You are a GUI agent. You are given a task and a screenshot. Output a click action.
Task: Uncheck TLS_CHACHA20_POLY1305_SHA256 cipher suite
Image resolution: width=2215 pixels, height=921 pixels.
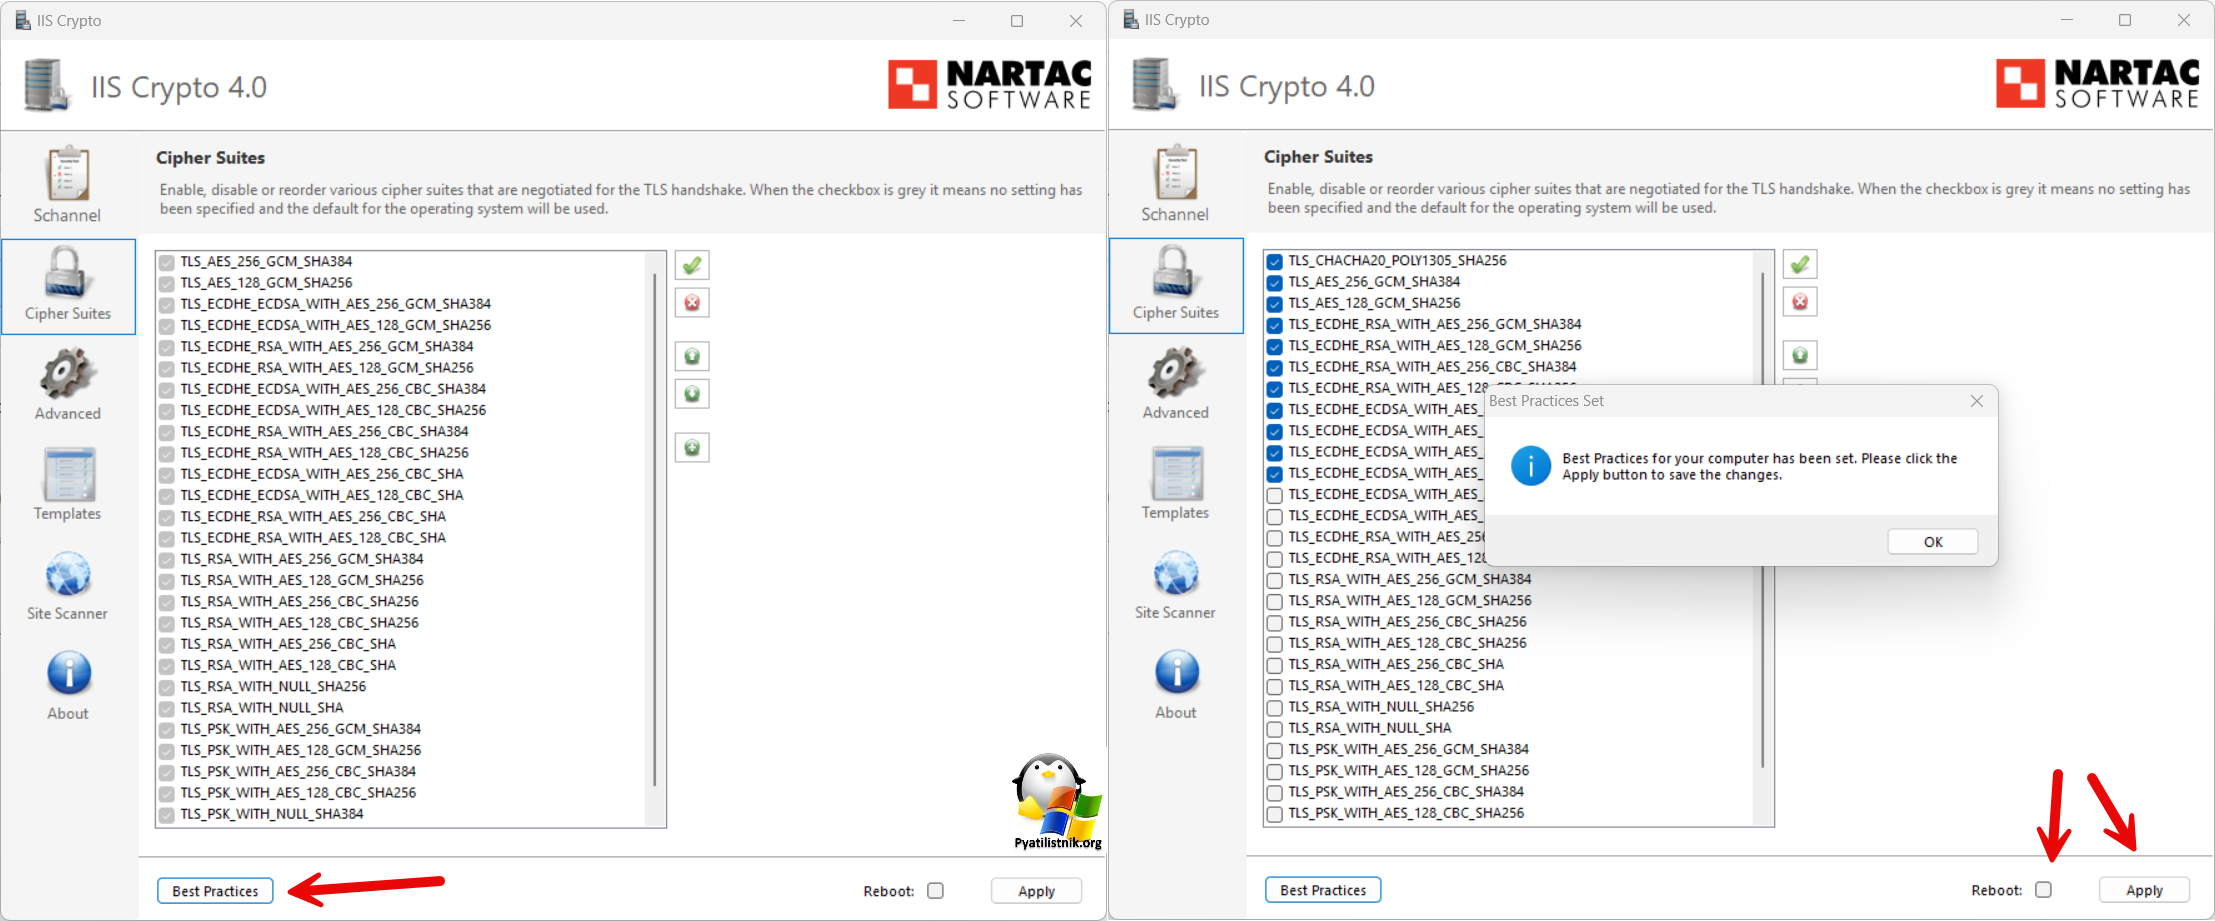pyautogui.click(x=1275, y=262)
